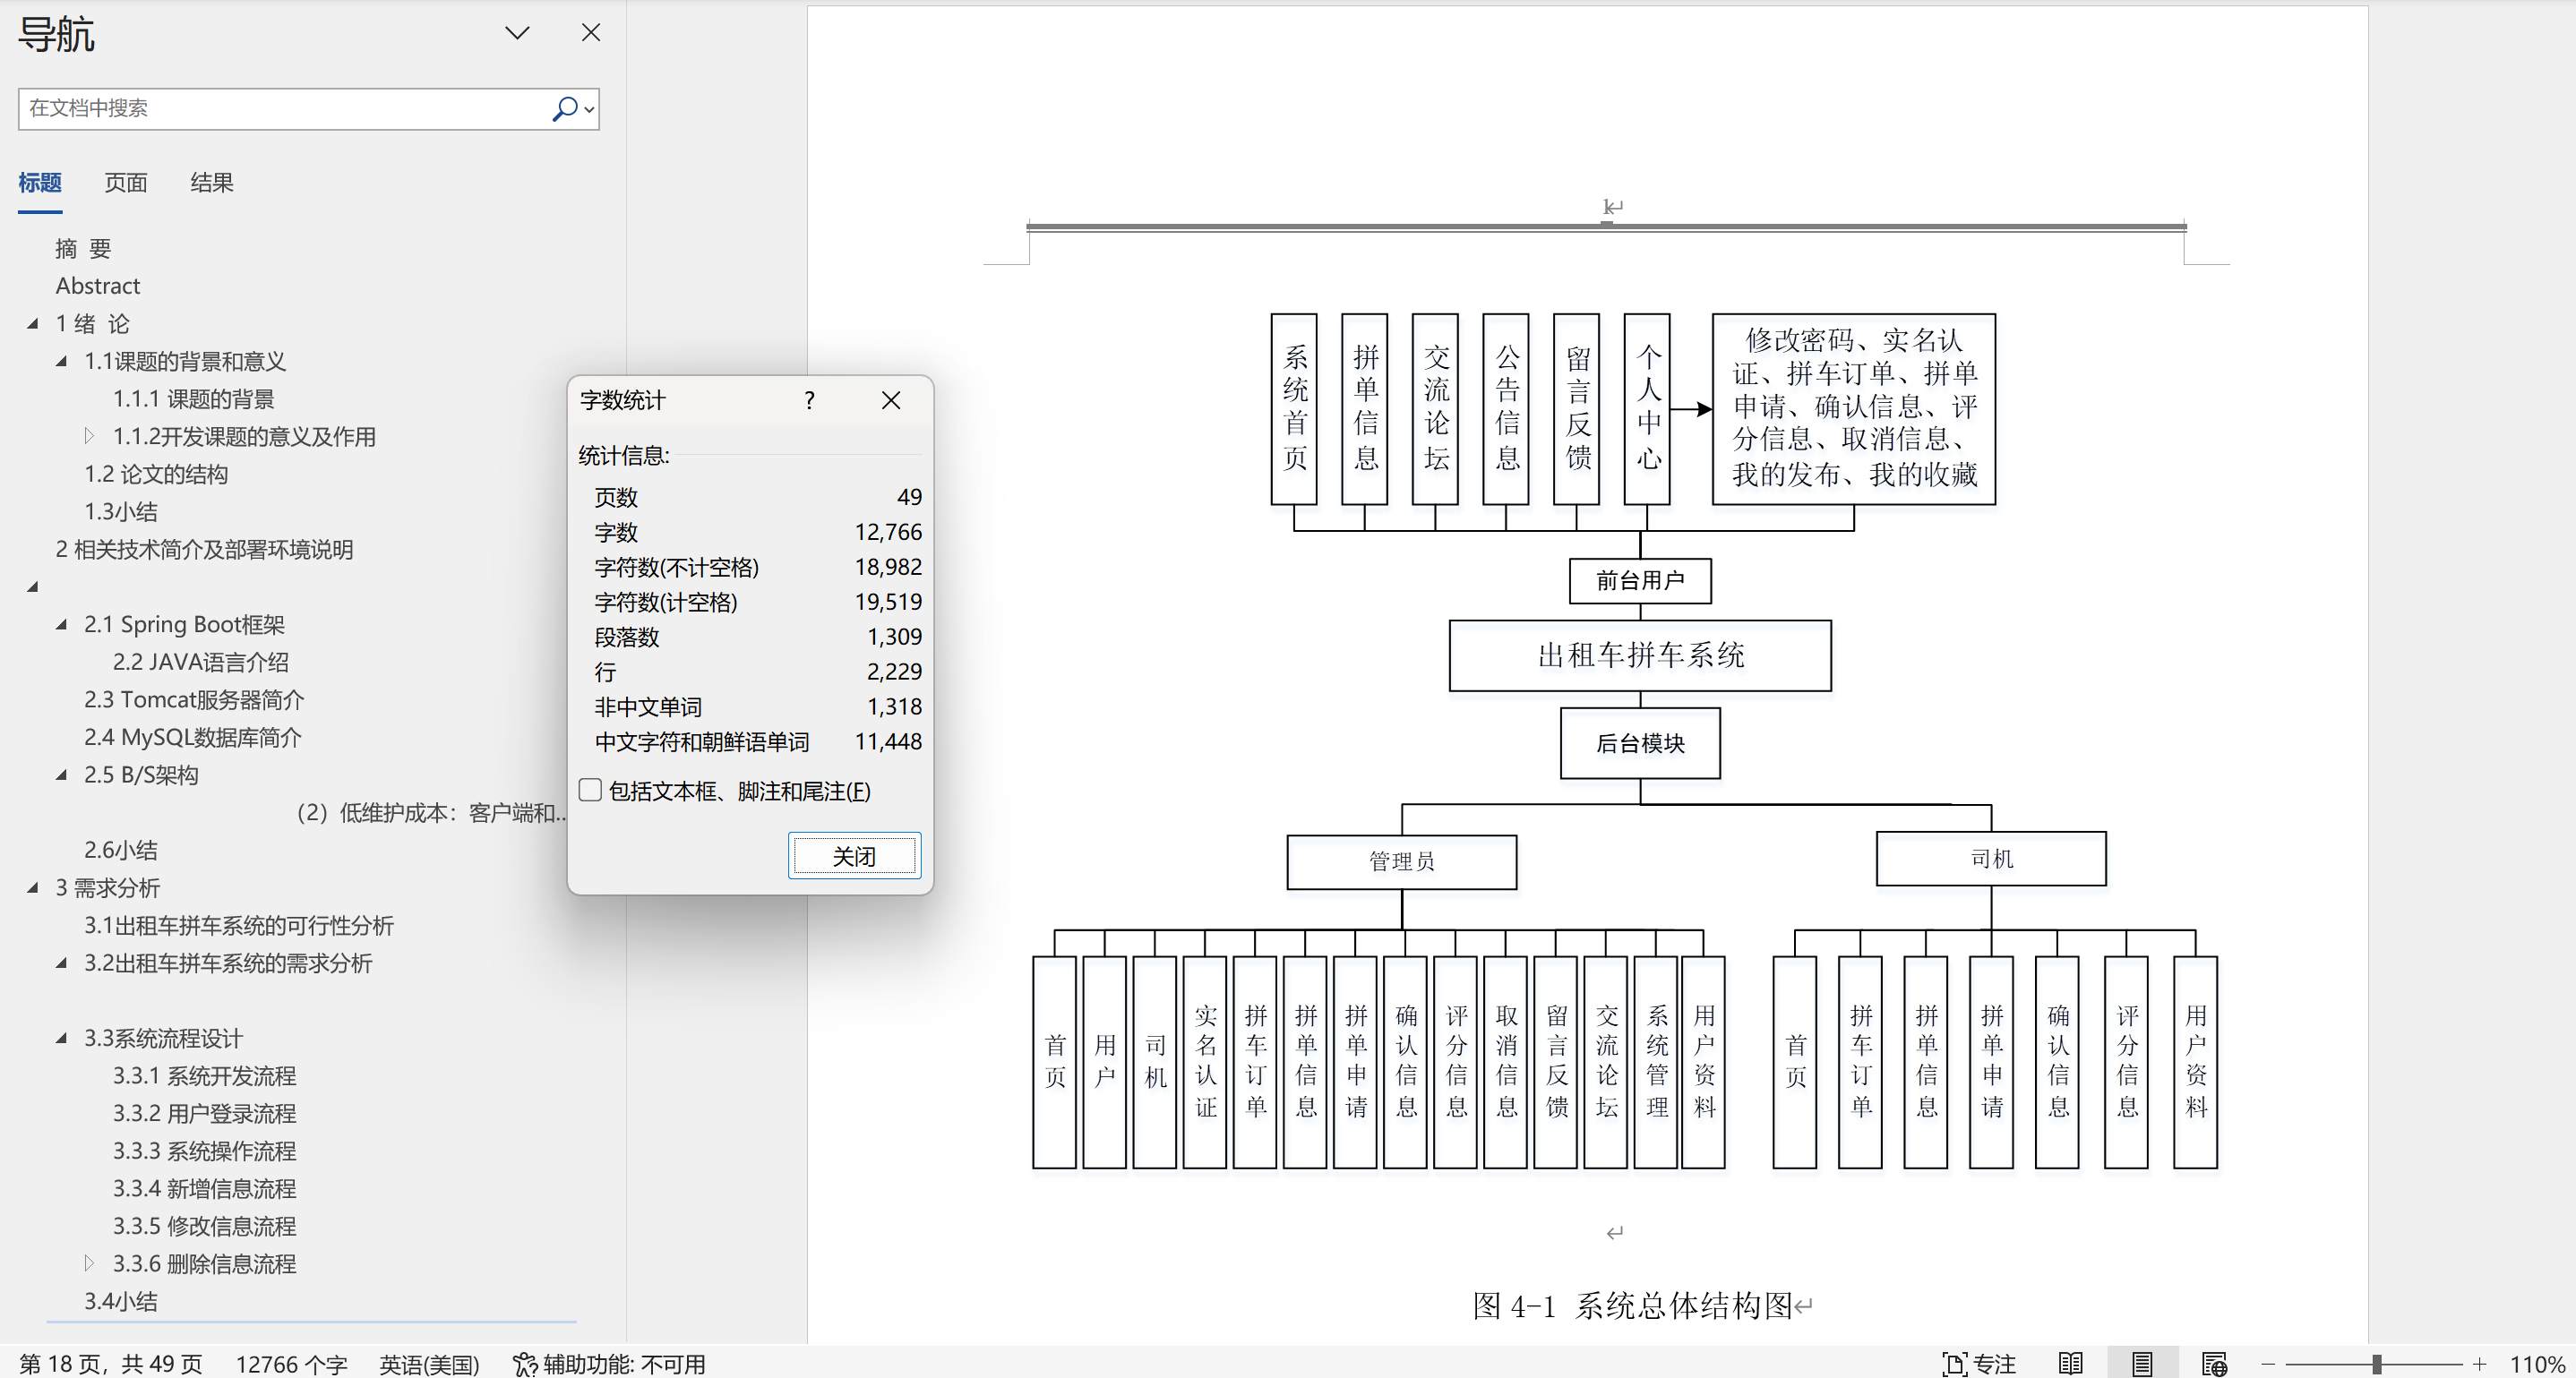This screenshot has height=1378, width=2576.
Task: Click the accessibility checker status icon
Action: tap(525, 1364)
